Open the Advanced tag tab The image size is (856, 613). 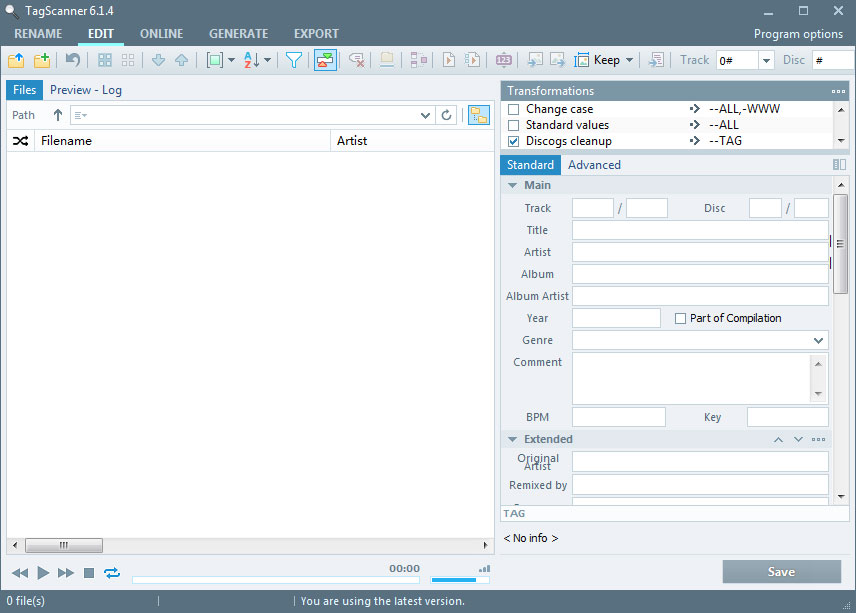(594, 165)
